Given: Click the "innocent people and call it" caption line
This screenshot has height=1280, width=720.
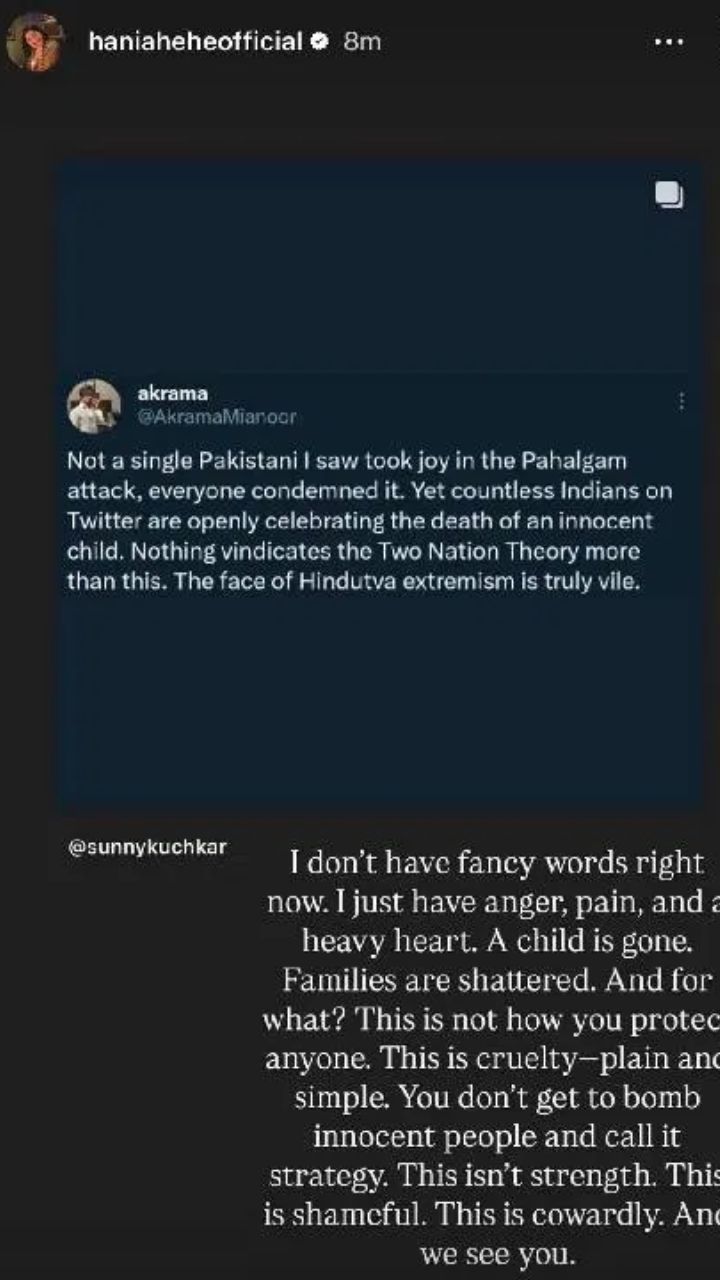Looking at the screenshot, I should point(497,1137).
